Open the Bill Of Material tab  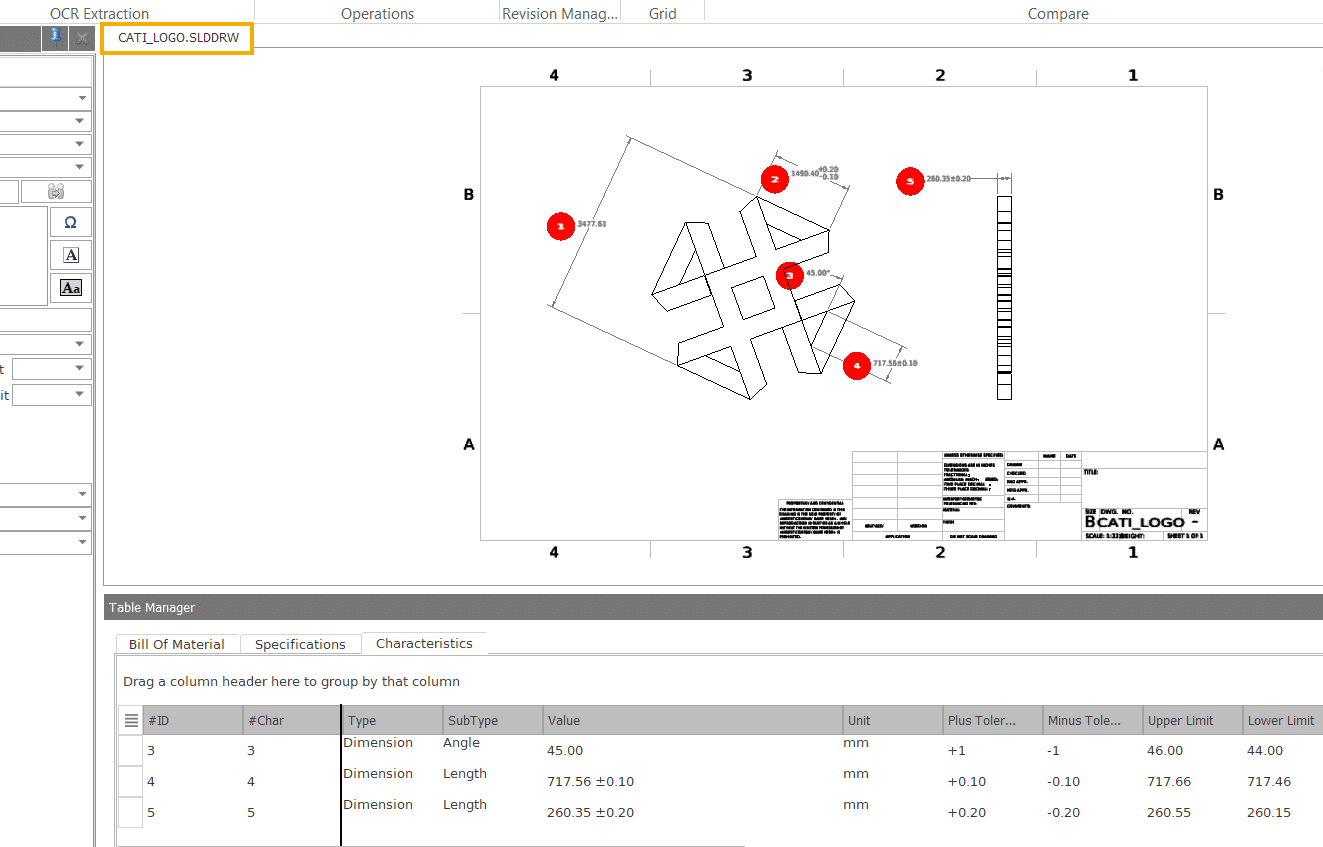[177, 644]
